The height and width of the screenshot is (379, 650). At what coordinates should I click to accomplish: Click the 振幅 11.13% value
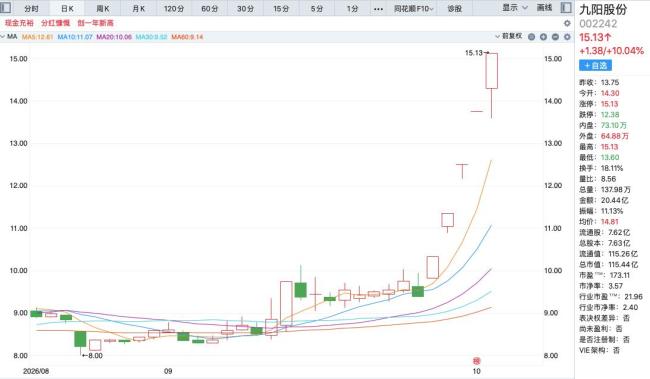click(x=612, y=211)
